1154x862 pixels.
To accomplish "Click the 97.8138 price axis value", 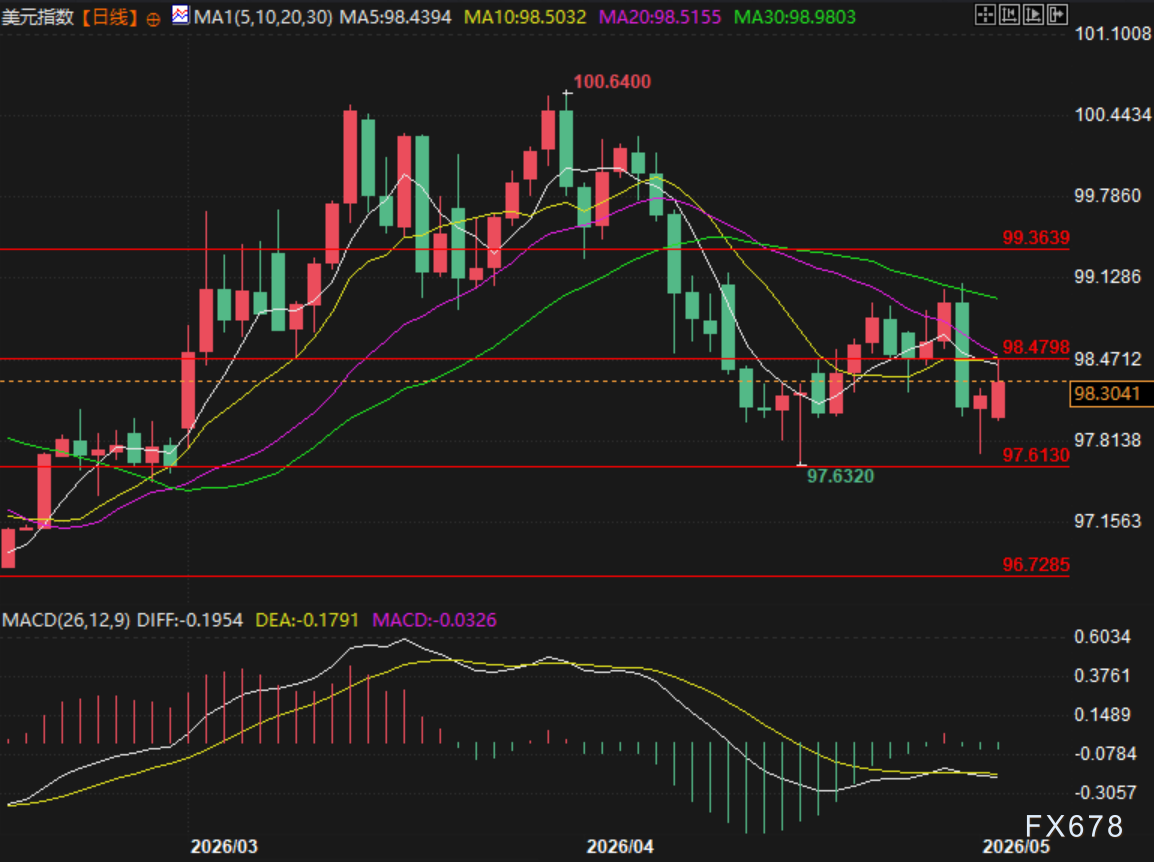I will [1108, 440].
